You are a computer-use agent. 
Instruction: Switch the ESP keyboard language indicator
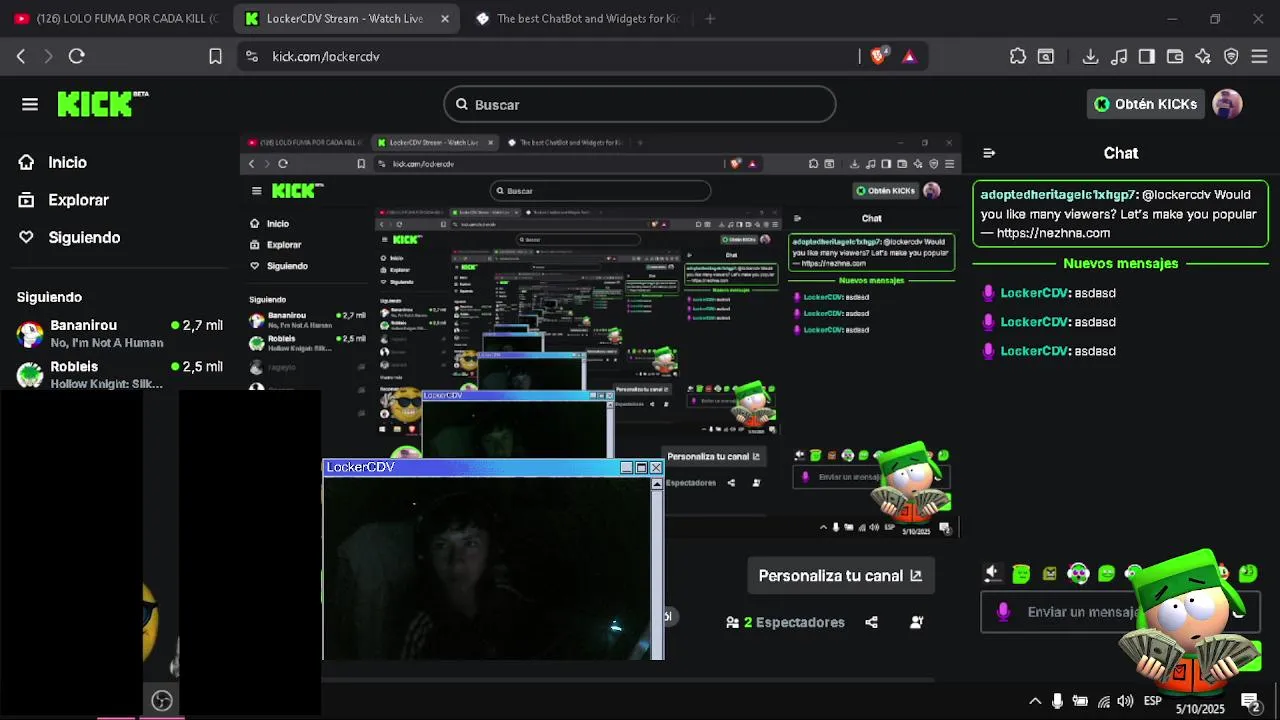[1152, 701]
